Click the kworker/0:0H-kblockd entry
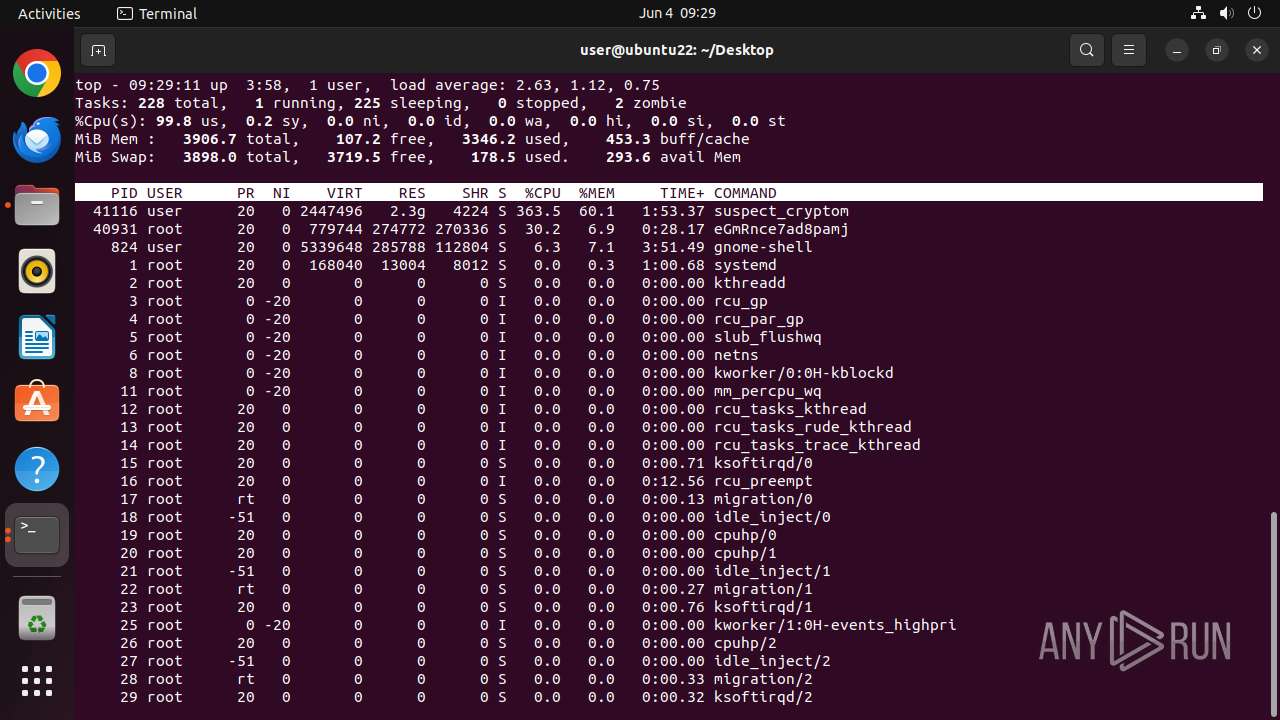Image resolution: width=1280 pixels, height=720 pixels. [804, 373]
